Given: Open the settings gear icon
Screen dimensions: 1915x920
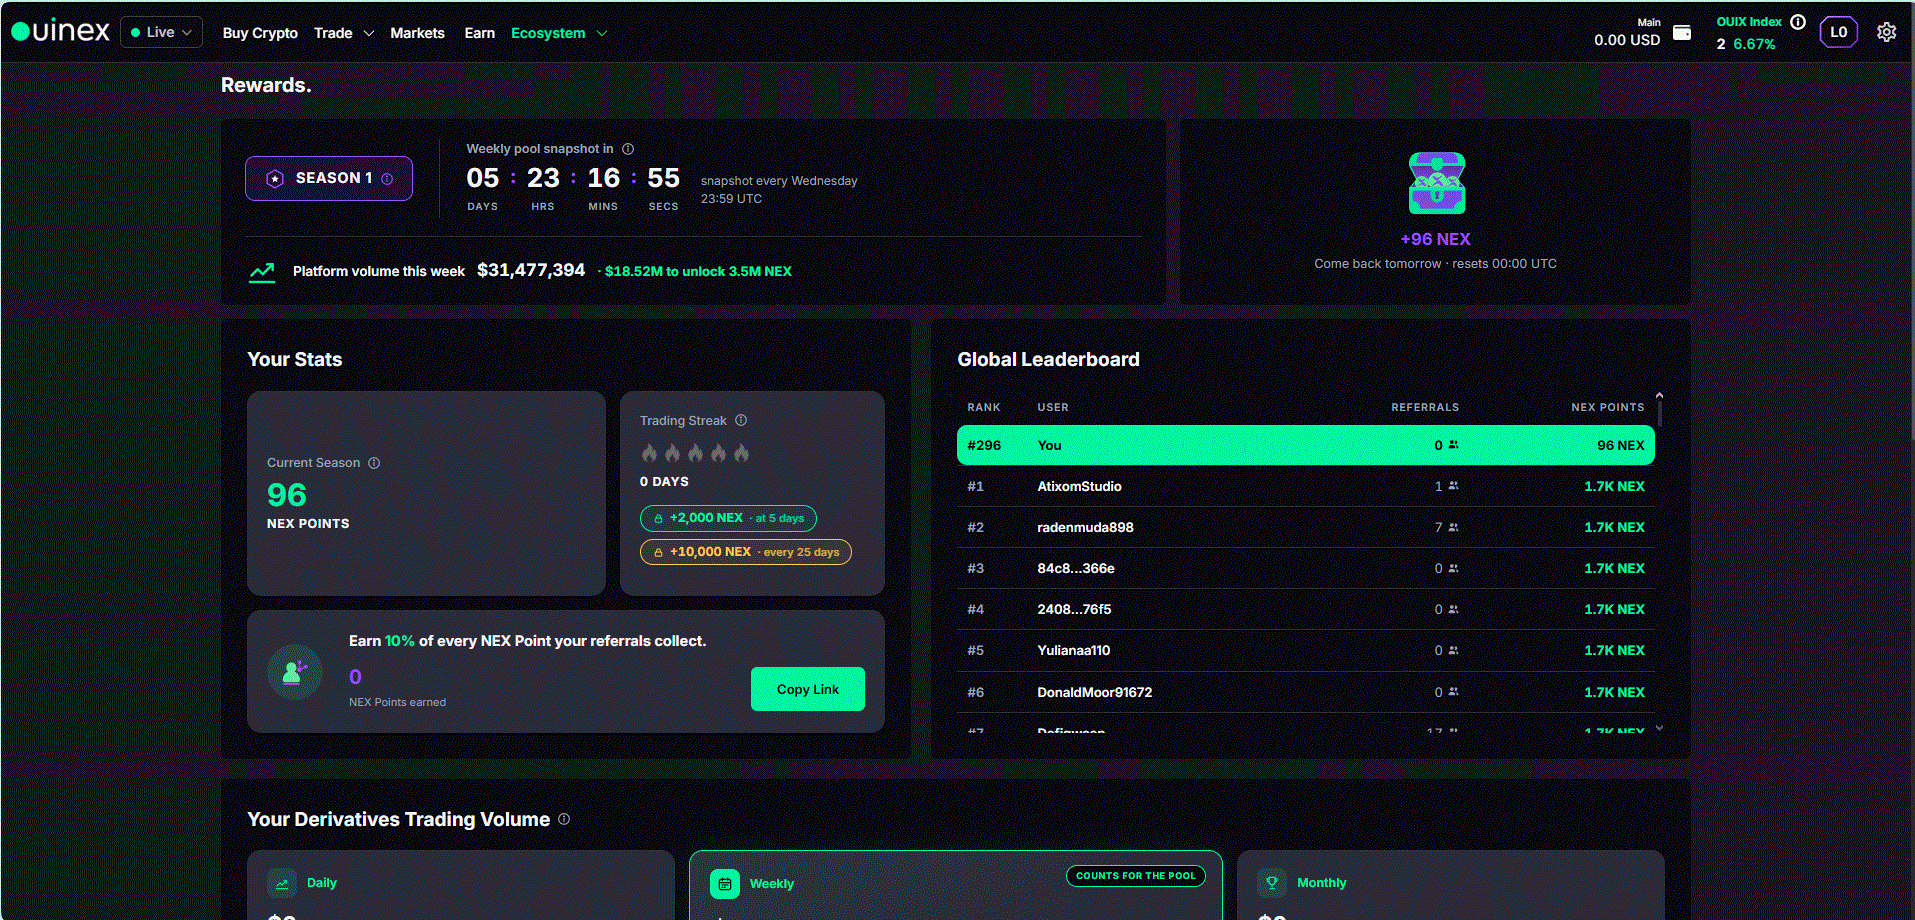Looking at the screenshot, I should pos(1886,32).
